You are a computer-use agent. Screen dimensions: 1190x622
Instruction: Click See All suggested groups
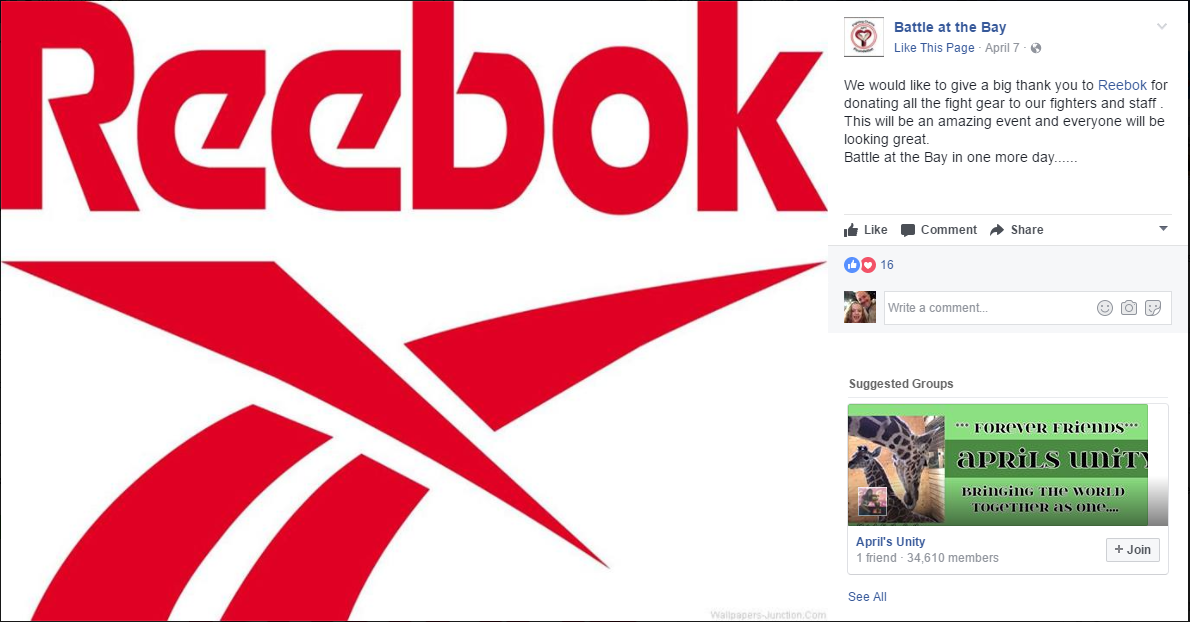pos(867,597)
